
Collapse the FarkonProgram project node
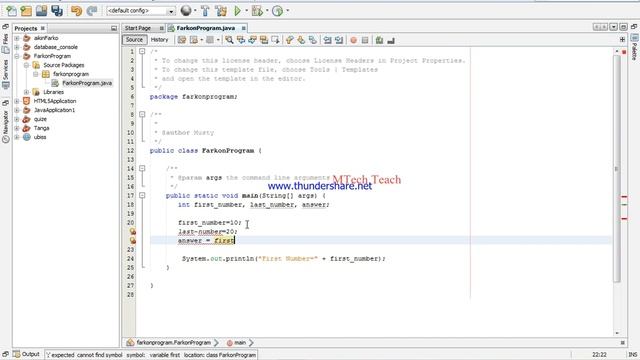click(17, 56)
